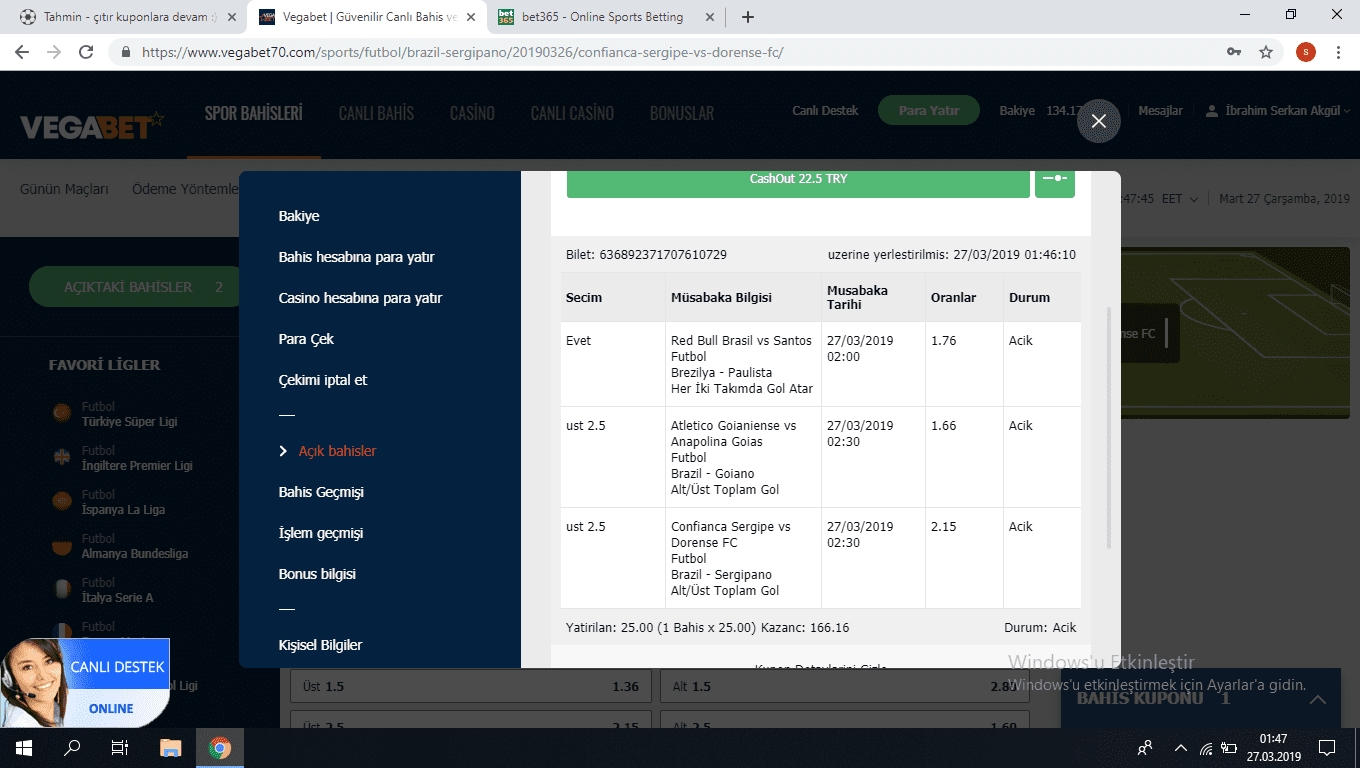
Task: Open the EET timezone dropdown
Action: (1180, 199)
